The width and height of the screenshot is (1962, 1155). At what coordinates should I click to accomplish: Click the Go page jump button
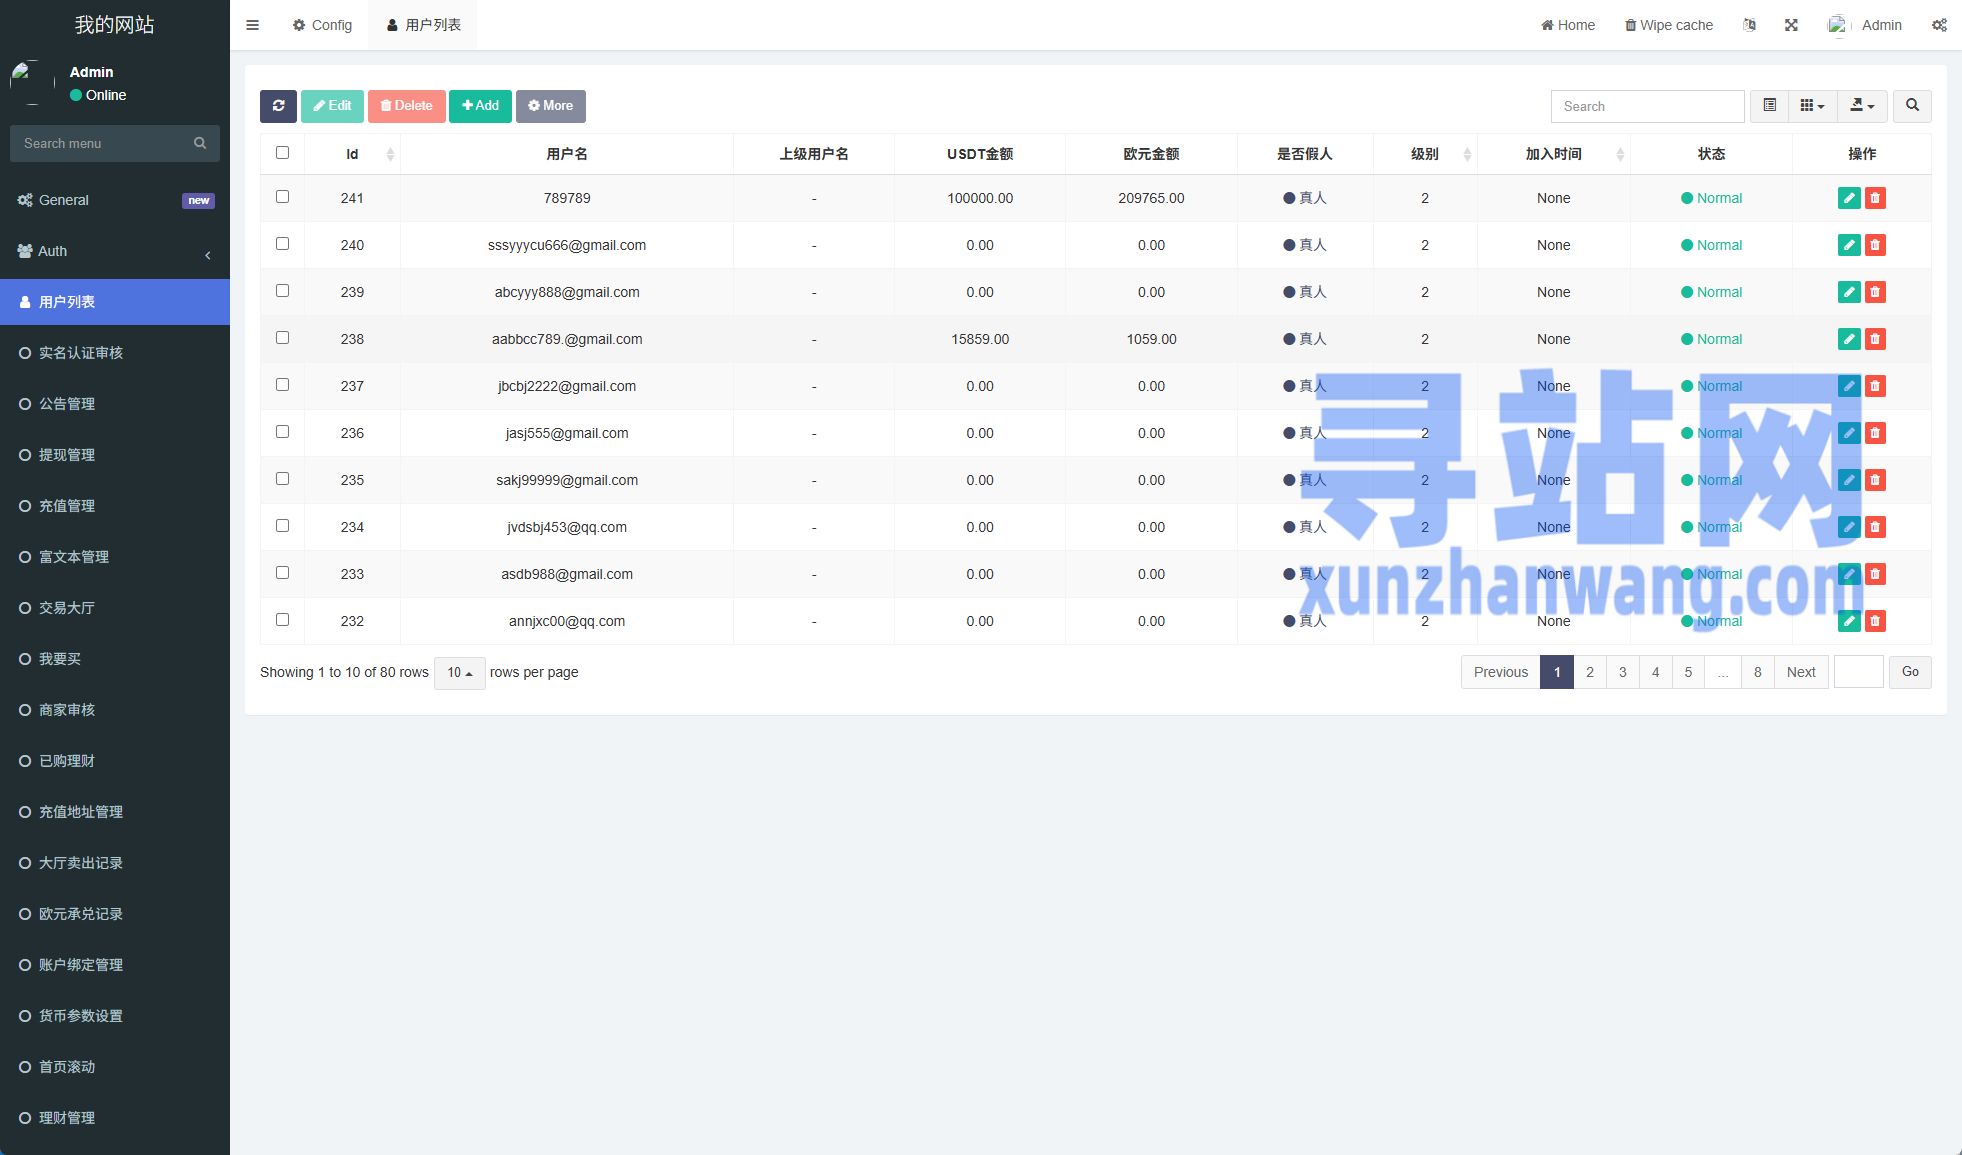click(1910, 672)
